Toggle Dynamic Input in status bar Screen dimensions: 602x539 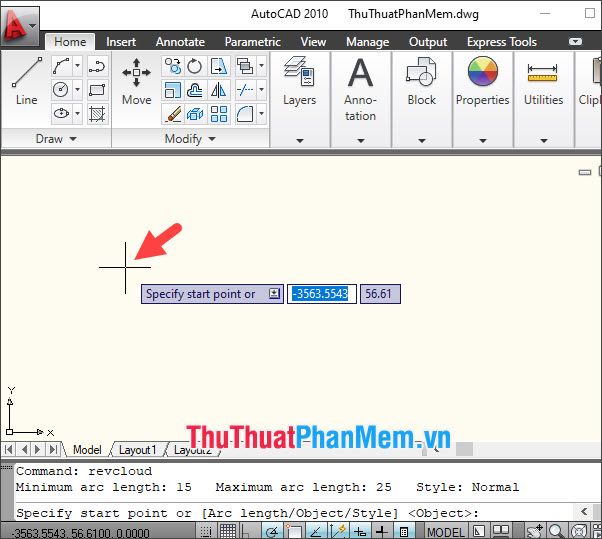[x=360, y=531]
